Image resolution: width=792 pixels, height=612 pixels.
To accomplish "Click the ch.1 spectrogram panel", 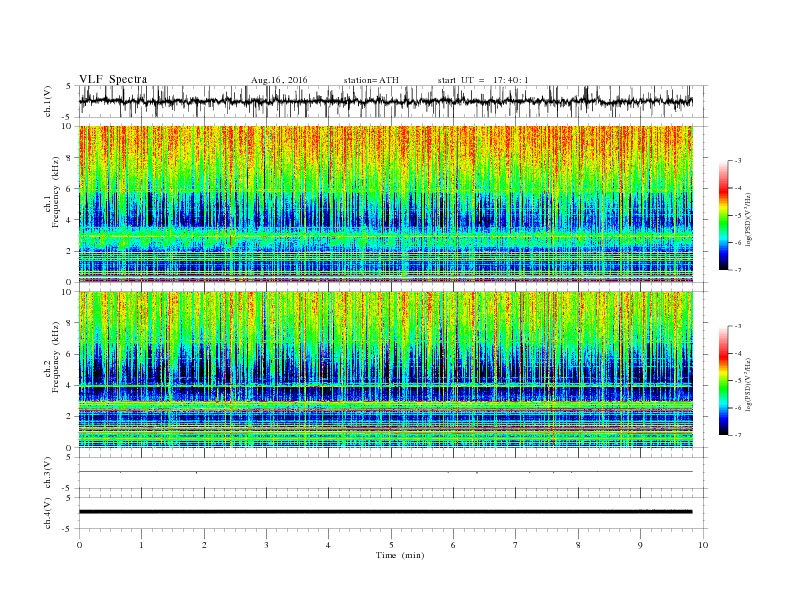I will [386, 204].
